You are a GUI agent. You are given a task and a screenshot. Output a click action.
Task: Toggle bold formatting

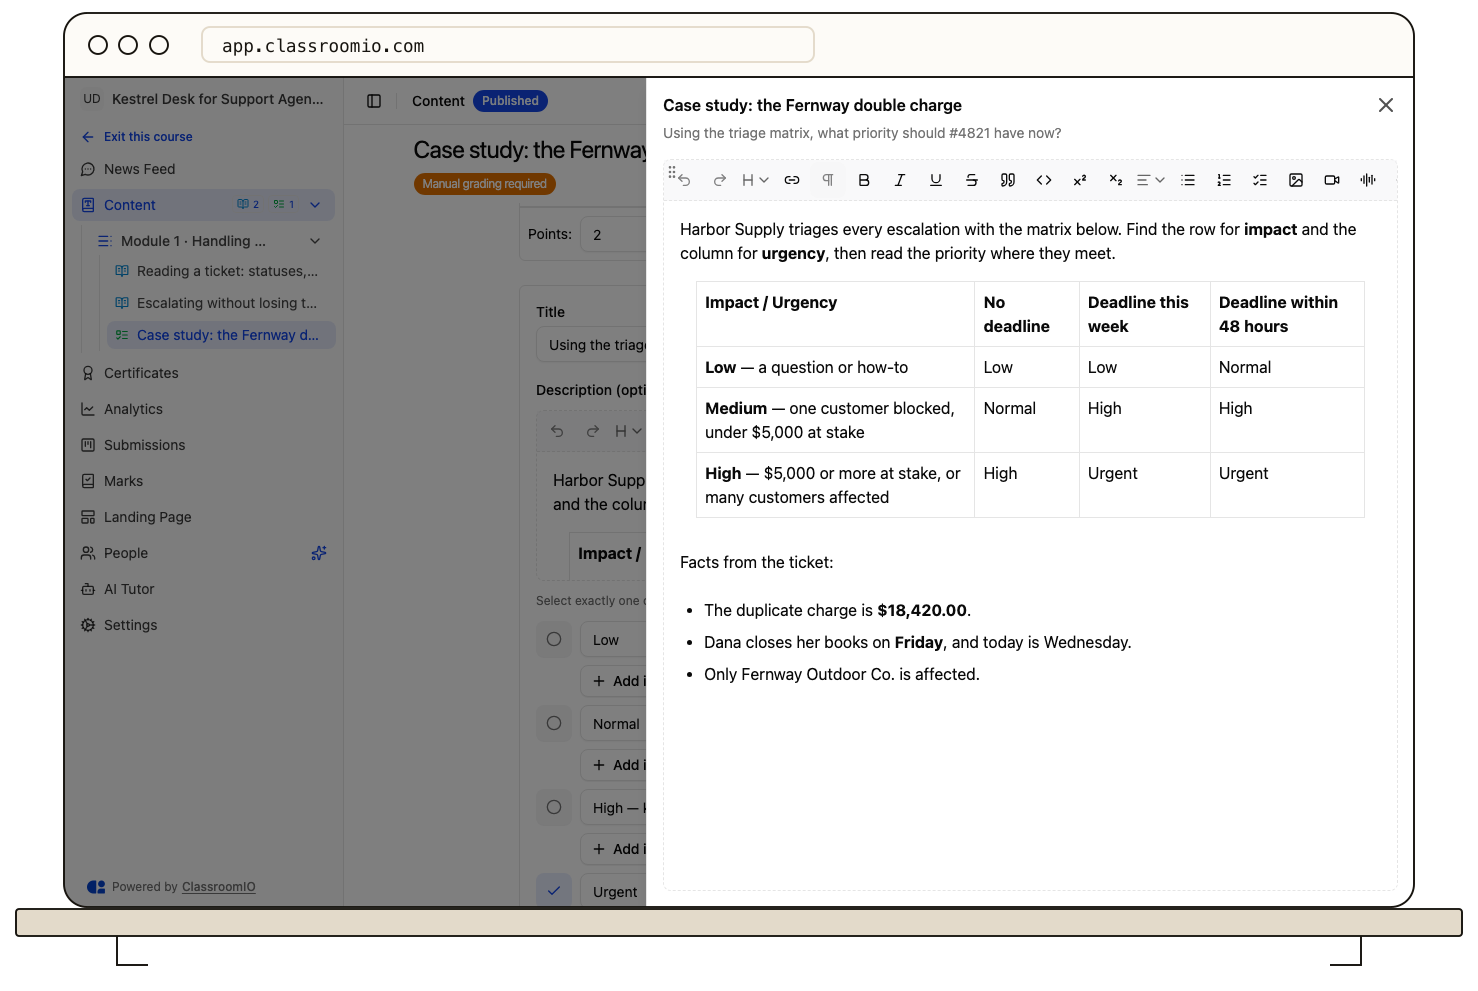(864, 180)
